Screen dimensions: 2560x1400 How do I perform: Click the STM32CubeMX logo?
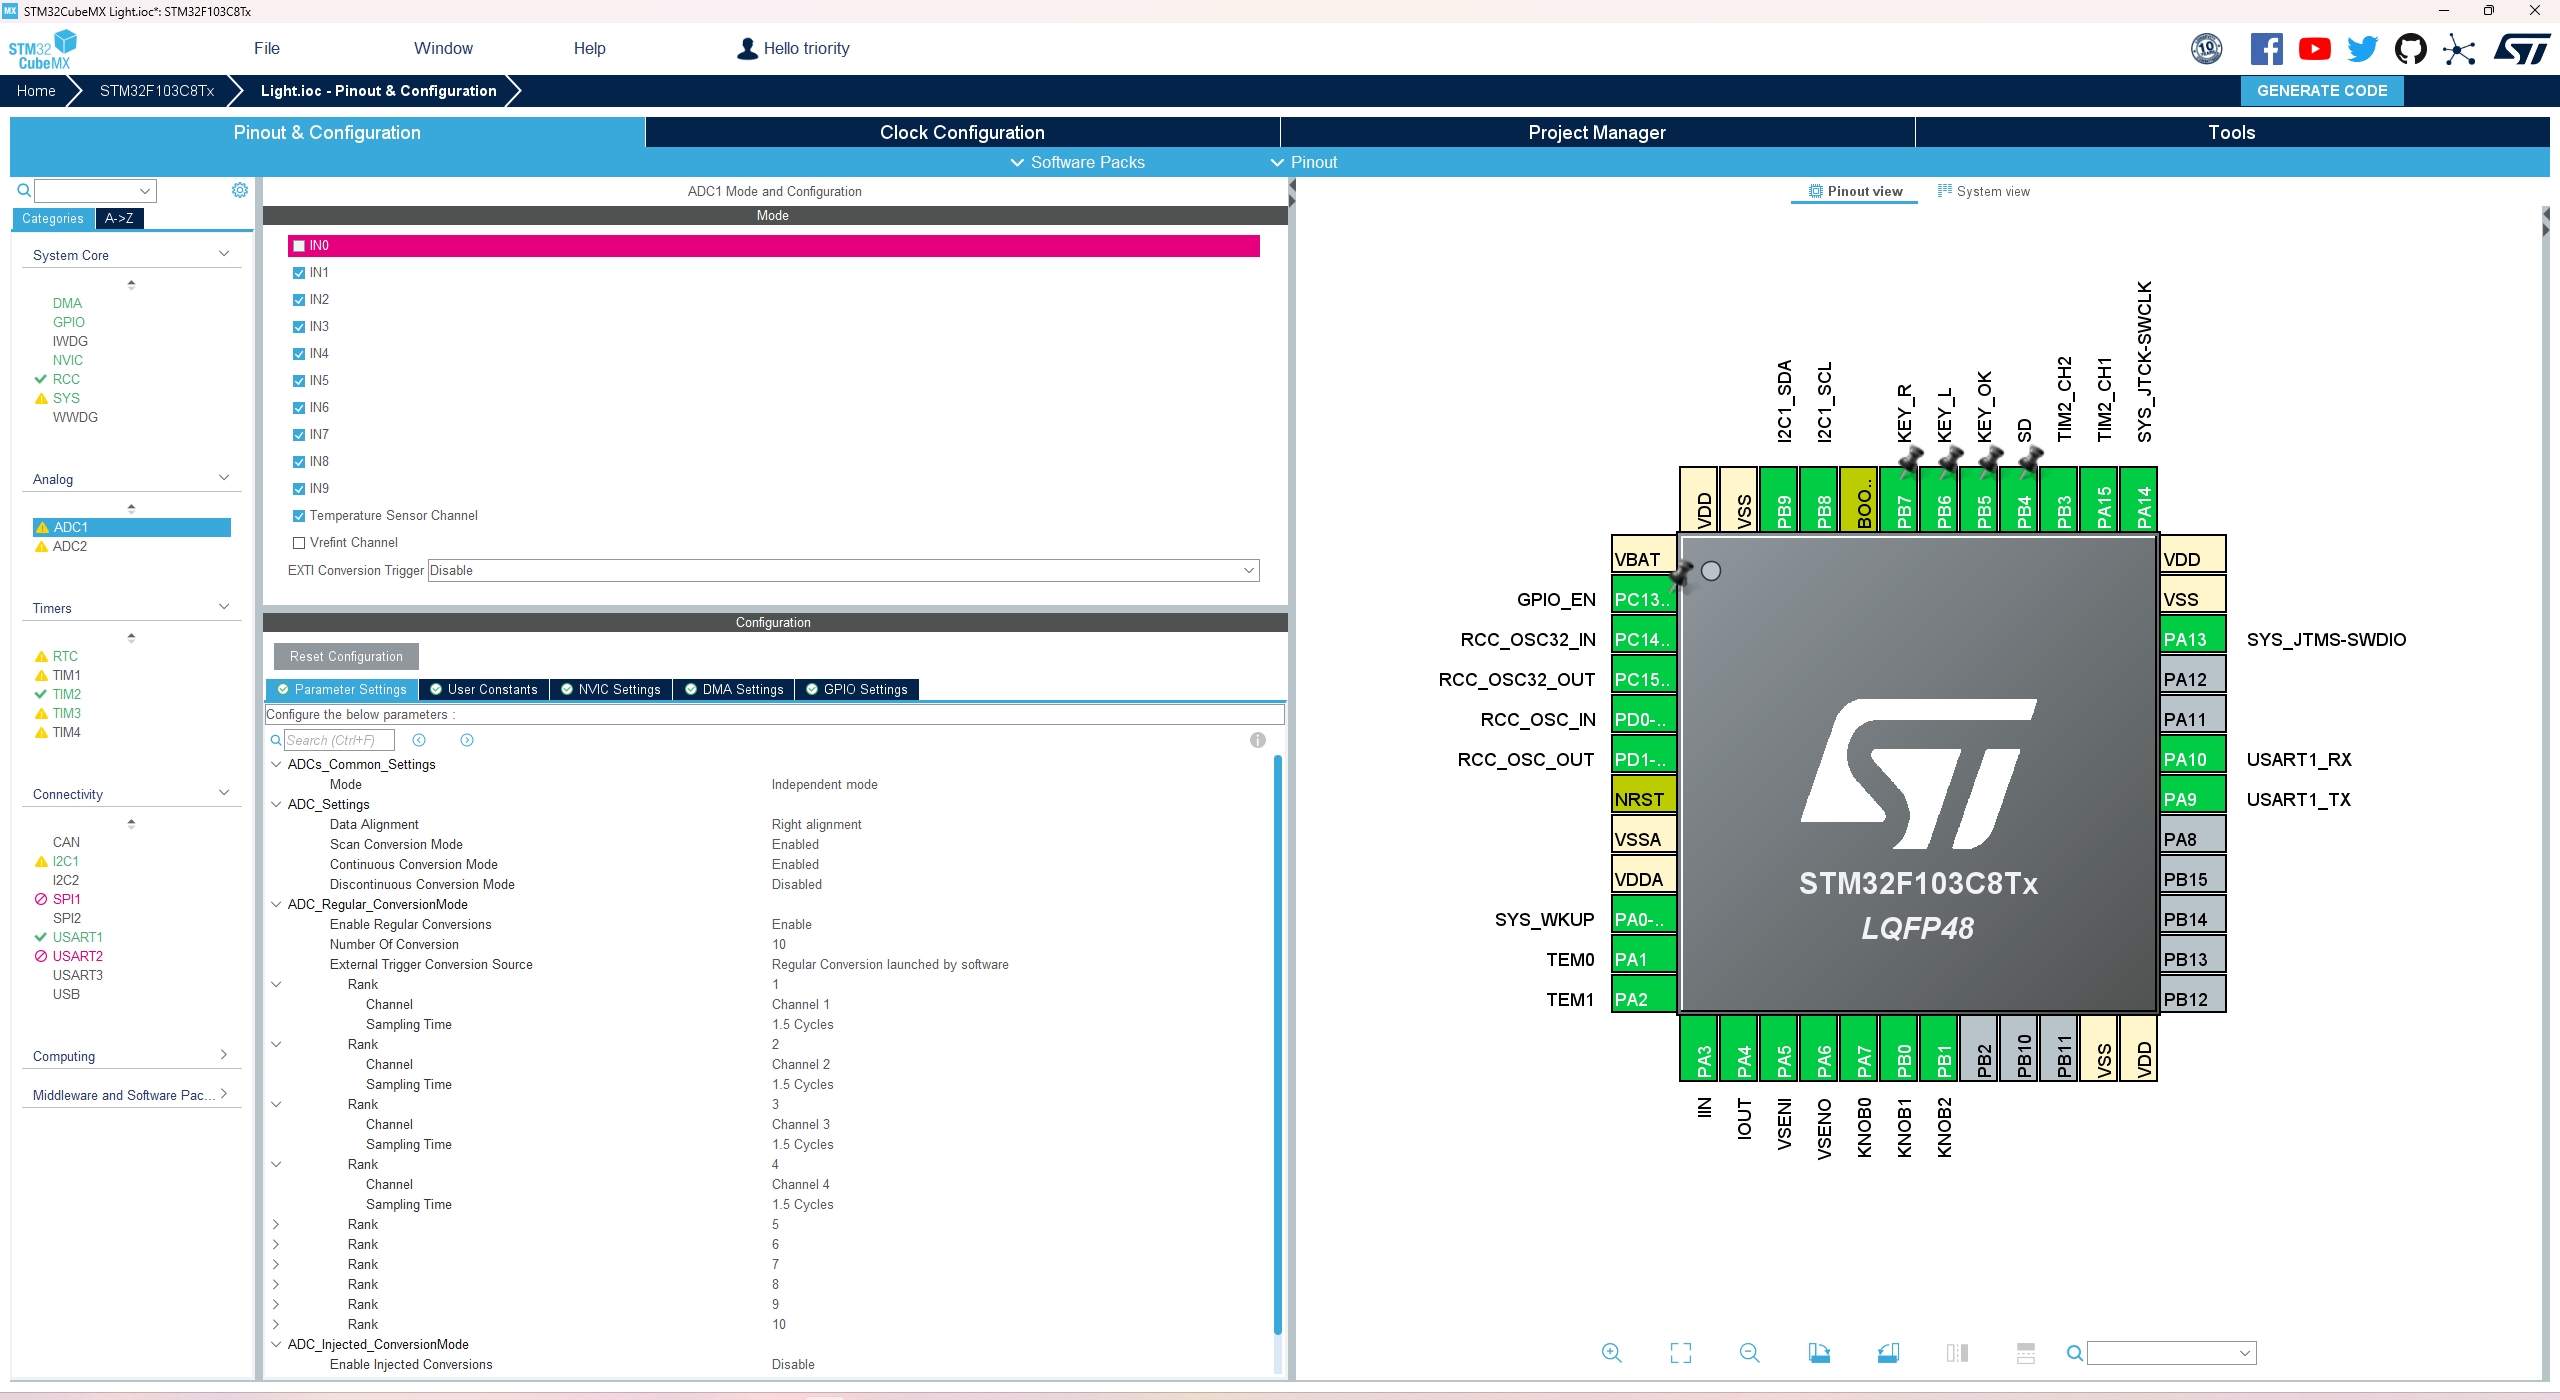pyautogui.click(x=43, y=49)
